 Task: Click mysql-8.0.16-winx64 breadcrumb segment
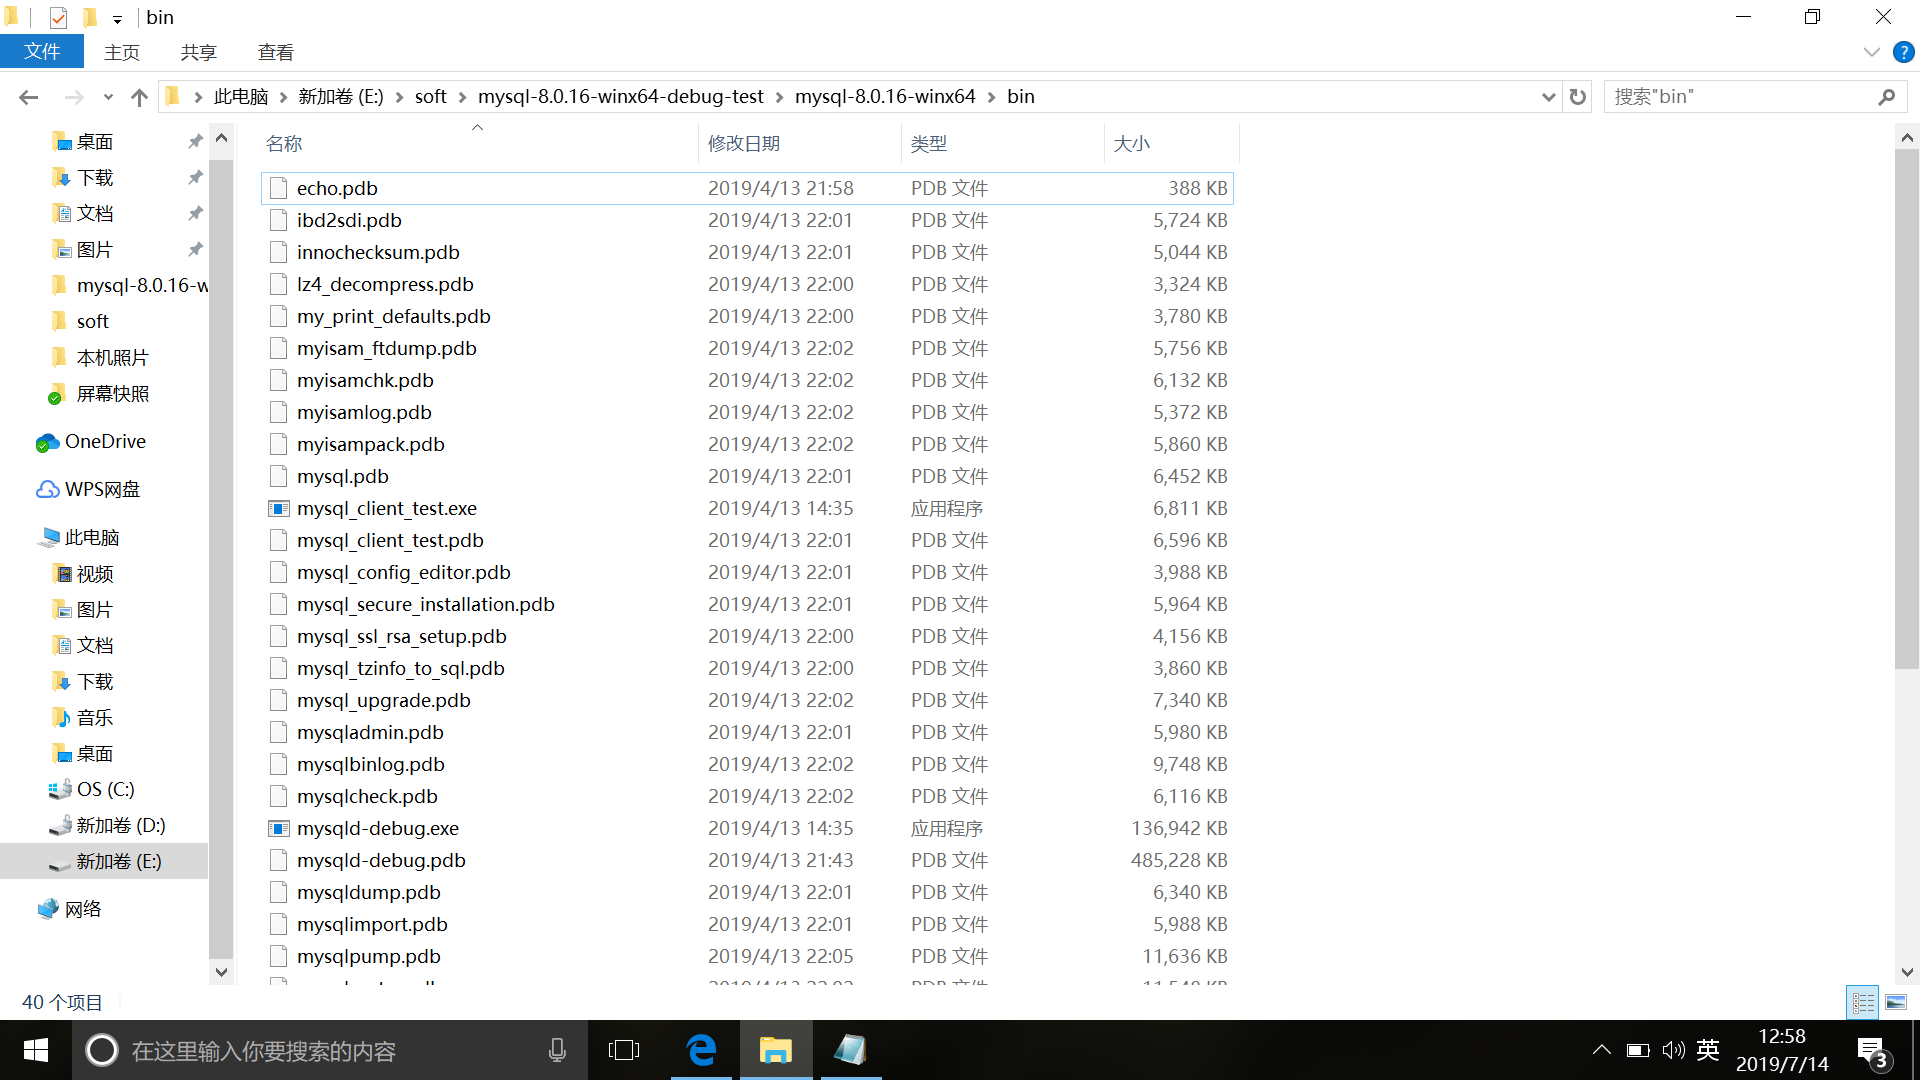coord(885,97)
